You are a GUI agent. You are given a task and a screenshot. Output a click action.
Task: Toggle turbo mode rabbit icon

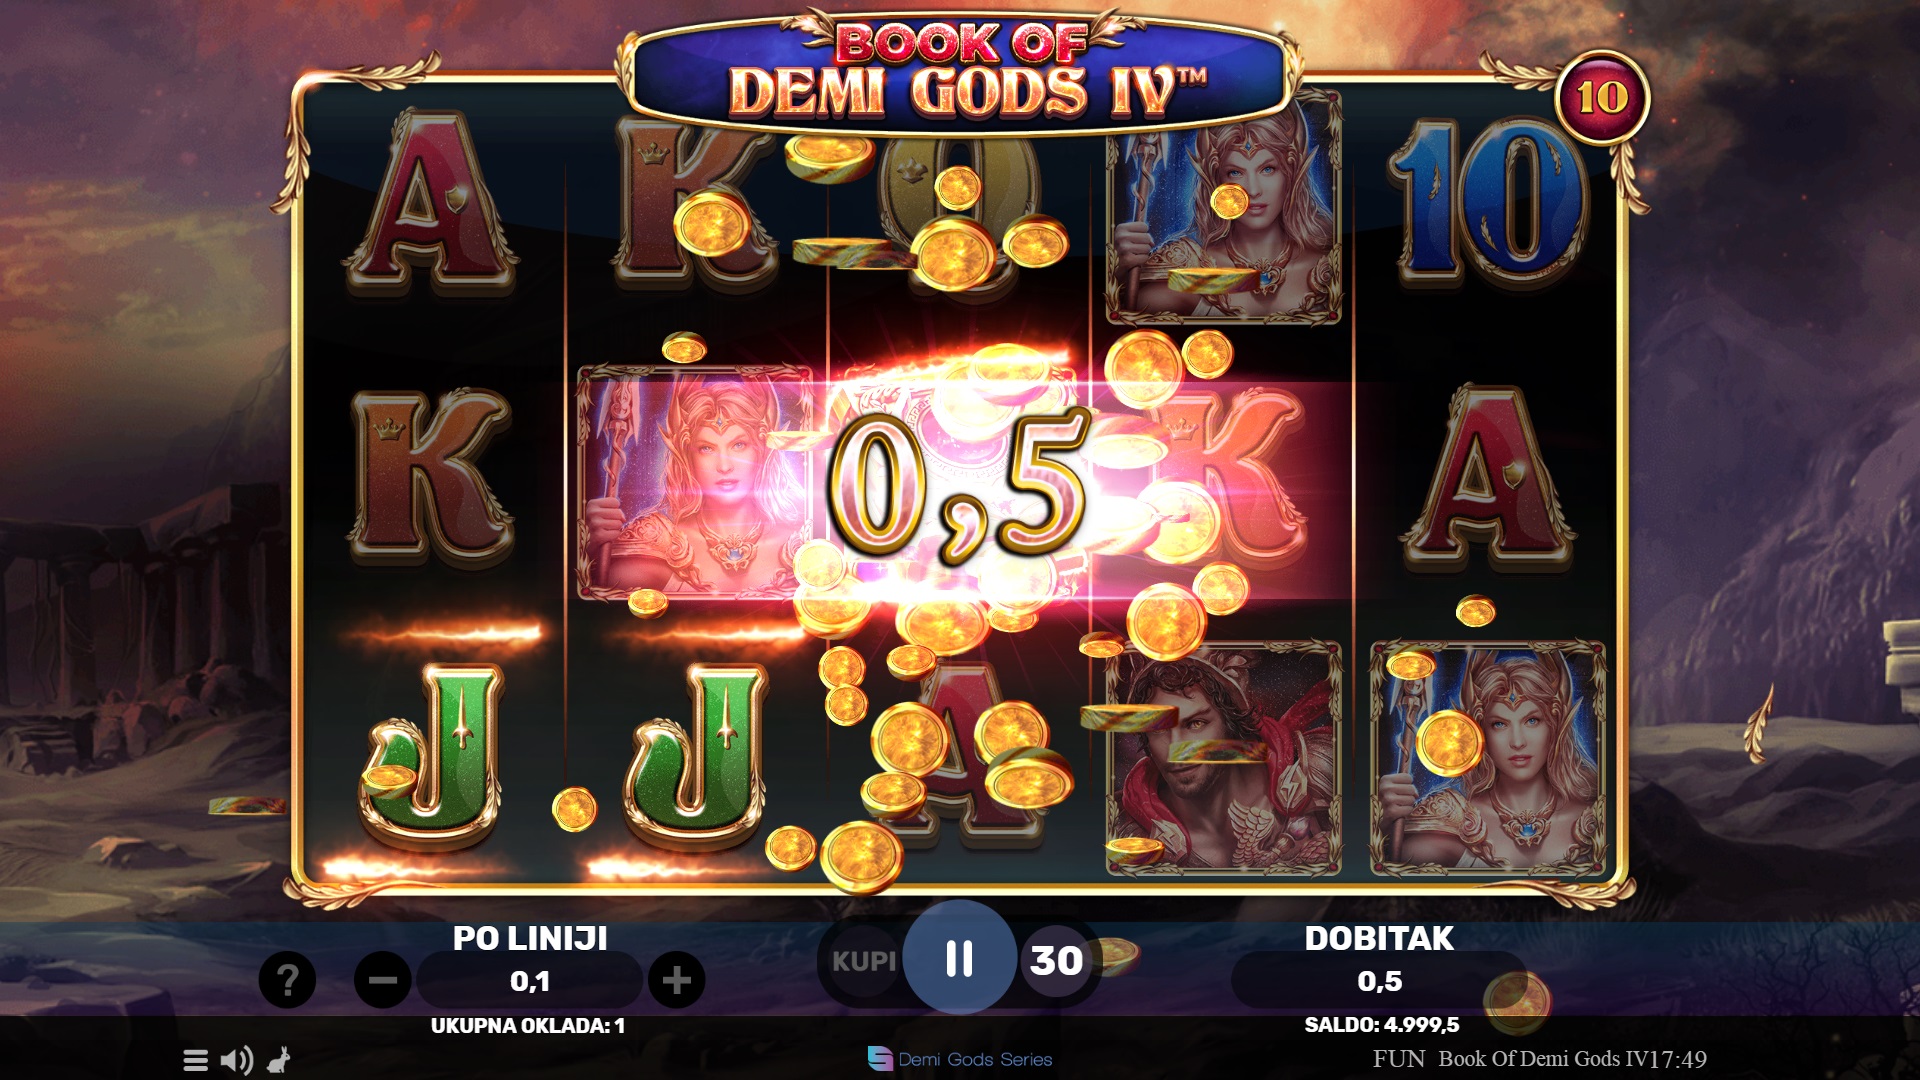coord(279,1060)
